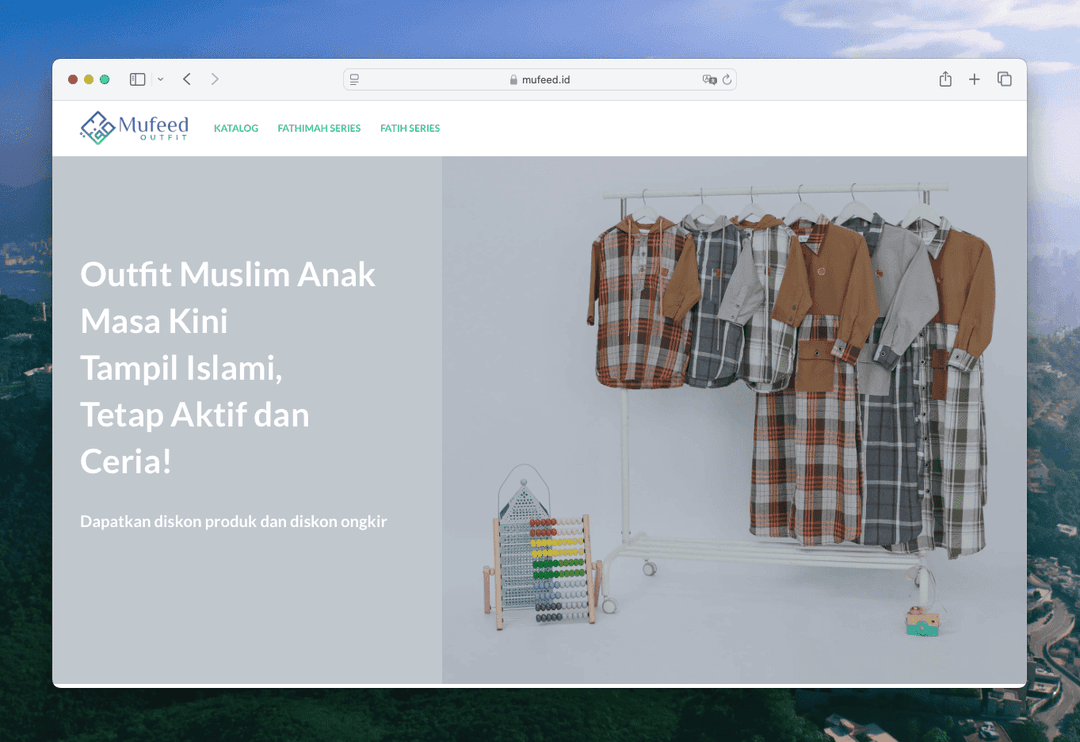Image resolution: width=1080 pixels, height=742 pixels.
Task: Toggle the Safari sidebar
Action: pyautogui.click(x=137, y=79)
